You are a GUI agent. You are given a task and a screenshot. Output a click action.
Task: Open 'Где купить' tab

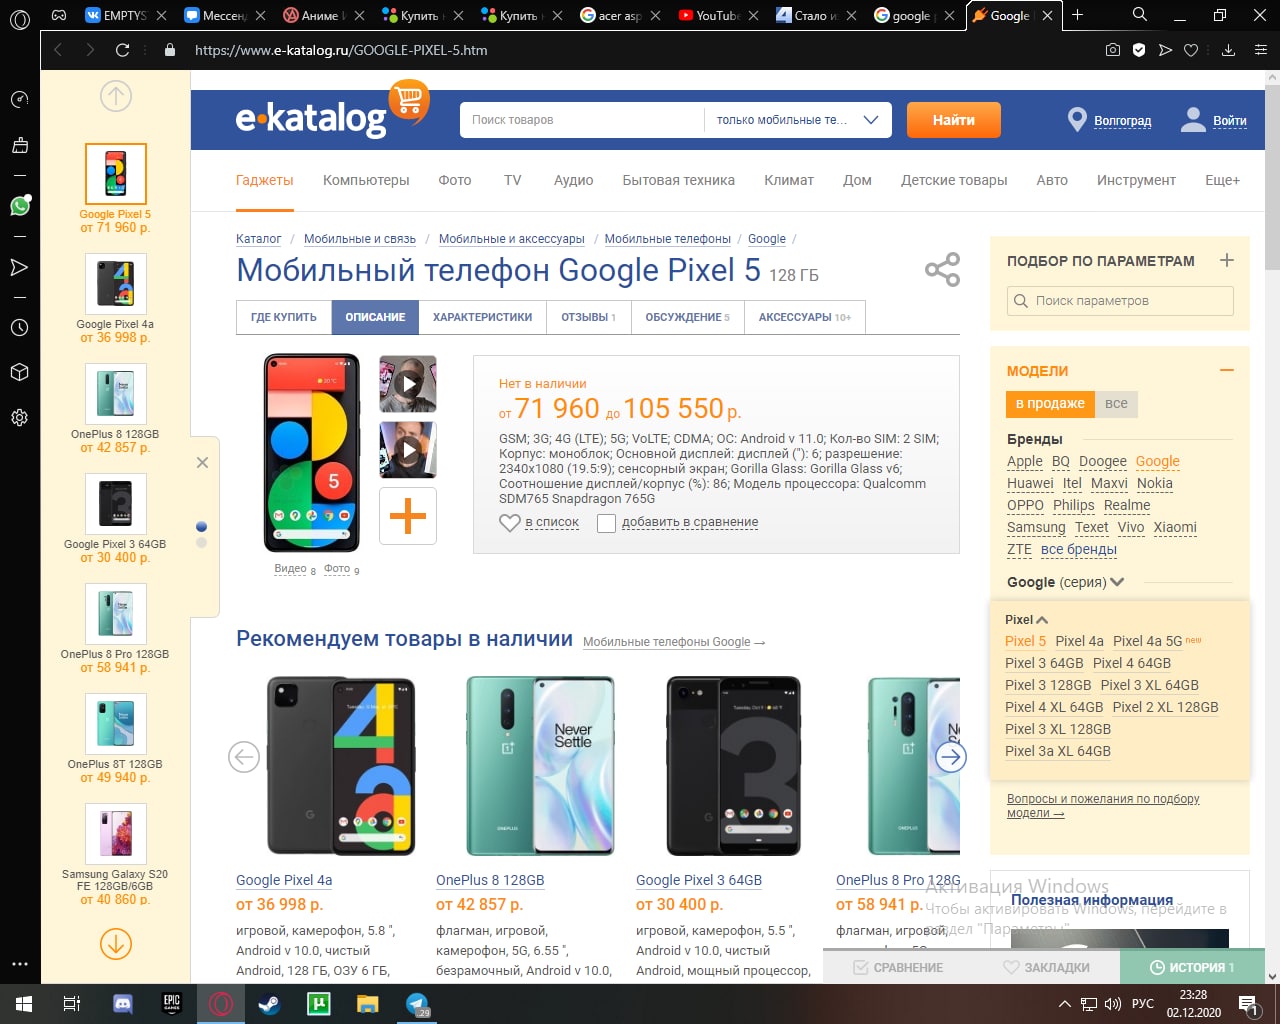(x=284, y=317)
